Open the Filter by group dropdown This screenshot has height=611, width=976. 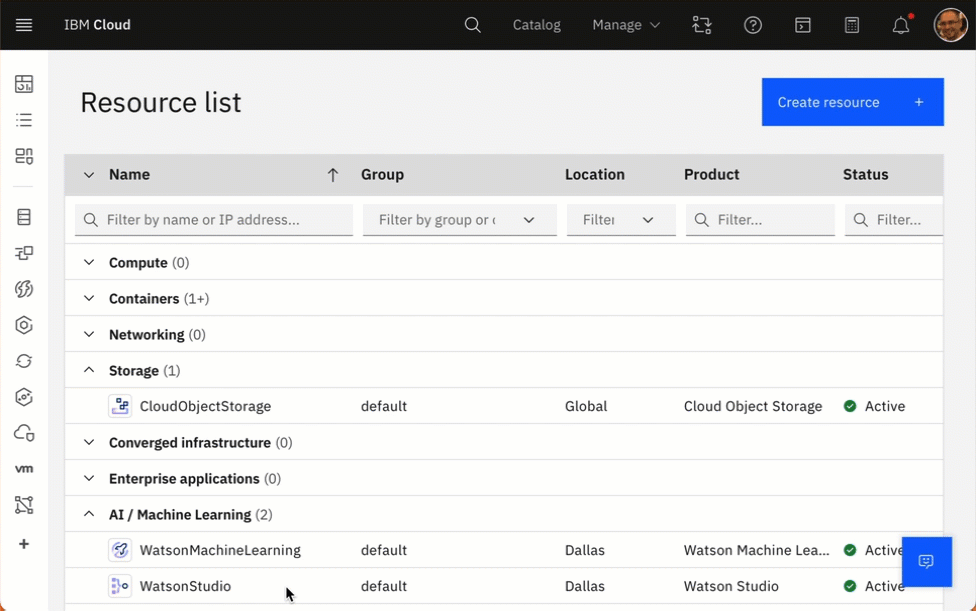tap(459, 220)
